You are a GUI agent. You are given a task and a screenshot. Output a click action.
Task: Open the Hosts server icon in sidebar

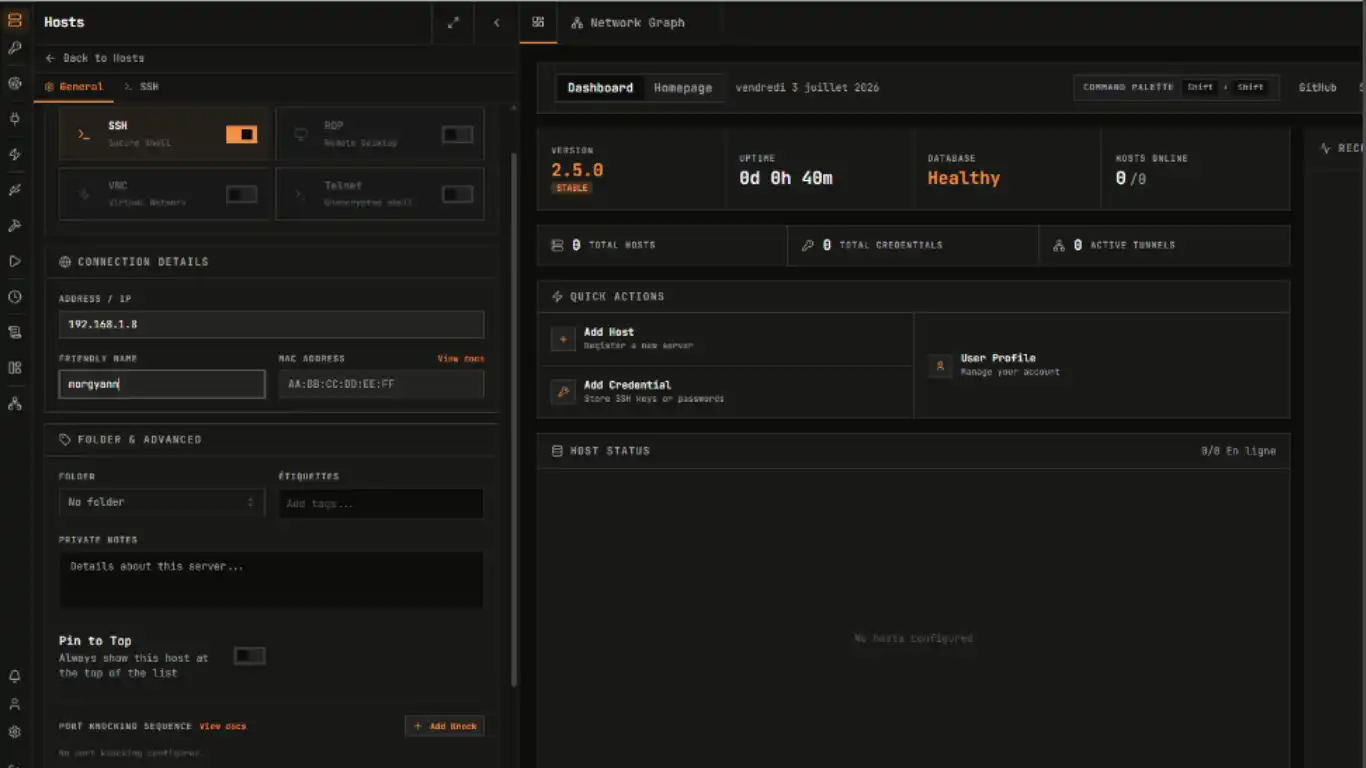[x=15, y=20]
